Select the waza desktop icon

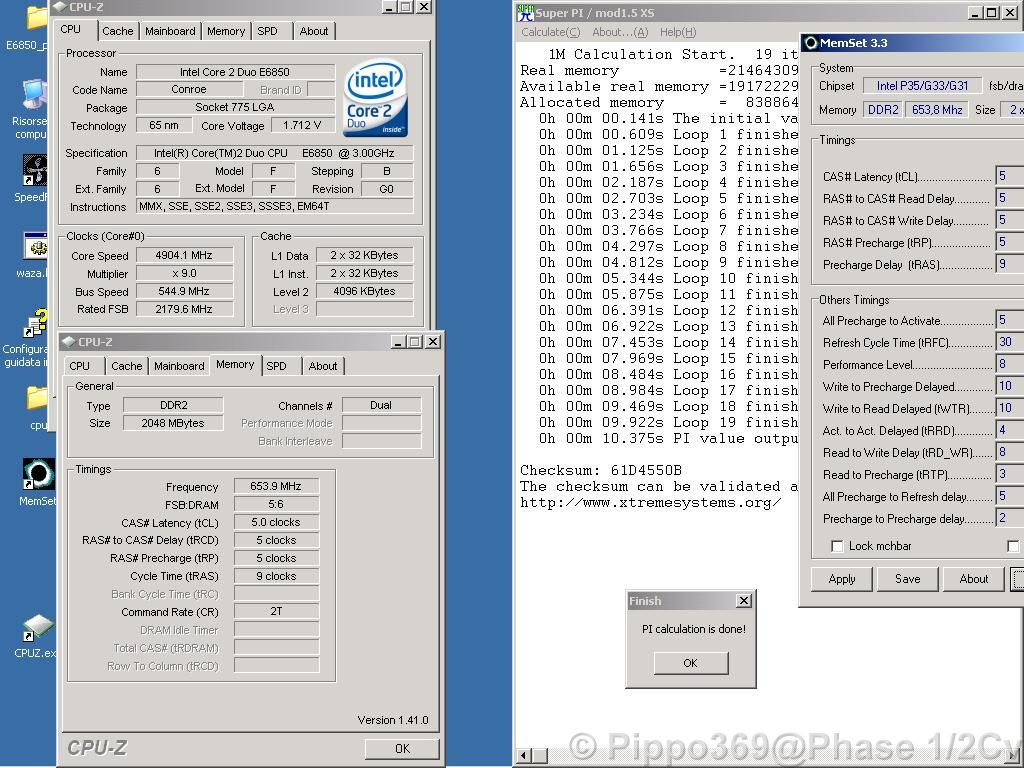pyautogui.click(x=35, y=247)
